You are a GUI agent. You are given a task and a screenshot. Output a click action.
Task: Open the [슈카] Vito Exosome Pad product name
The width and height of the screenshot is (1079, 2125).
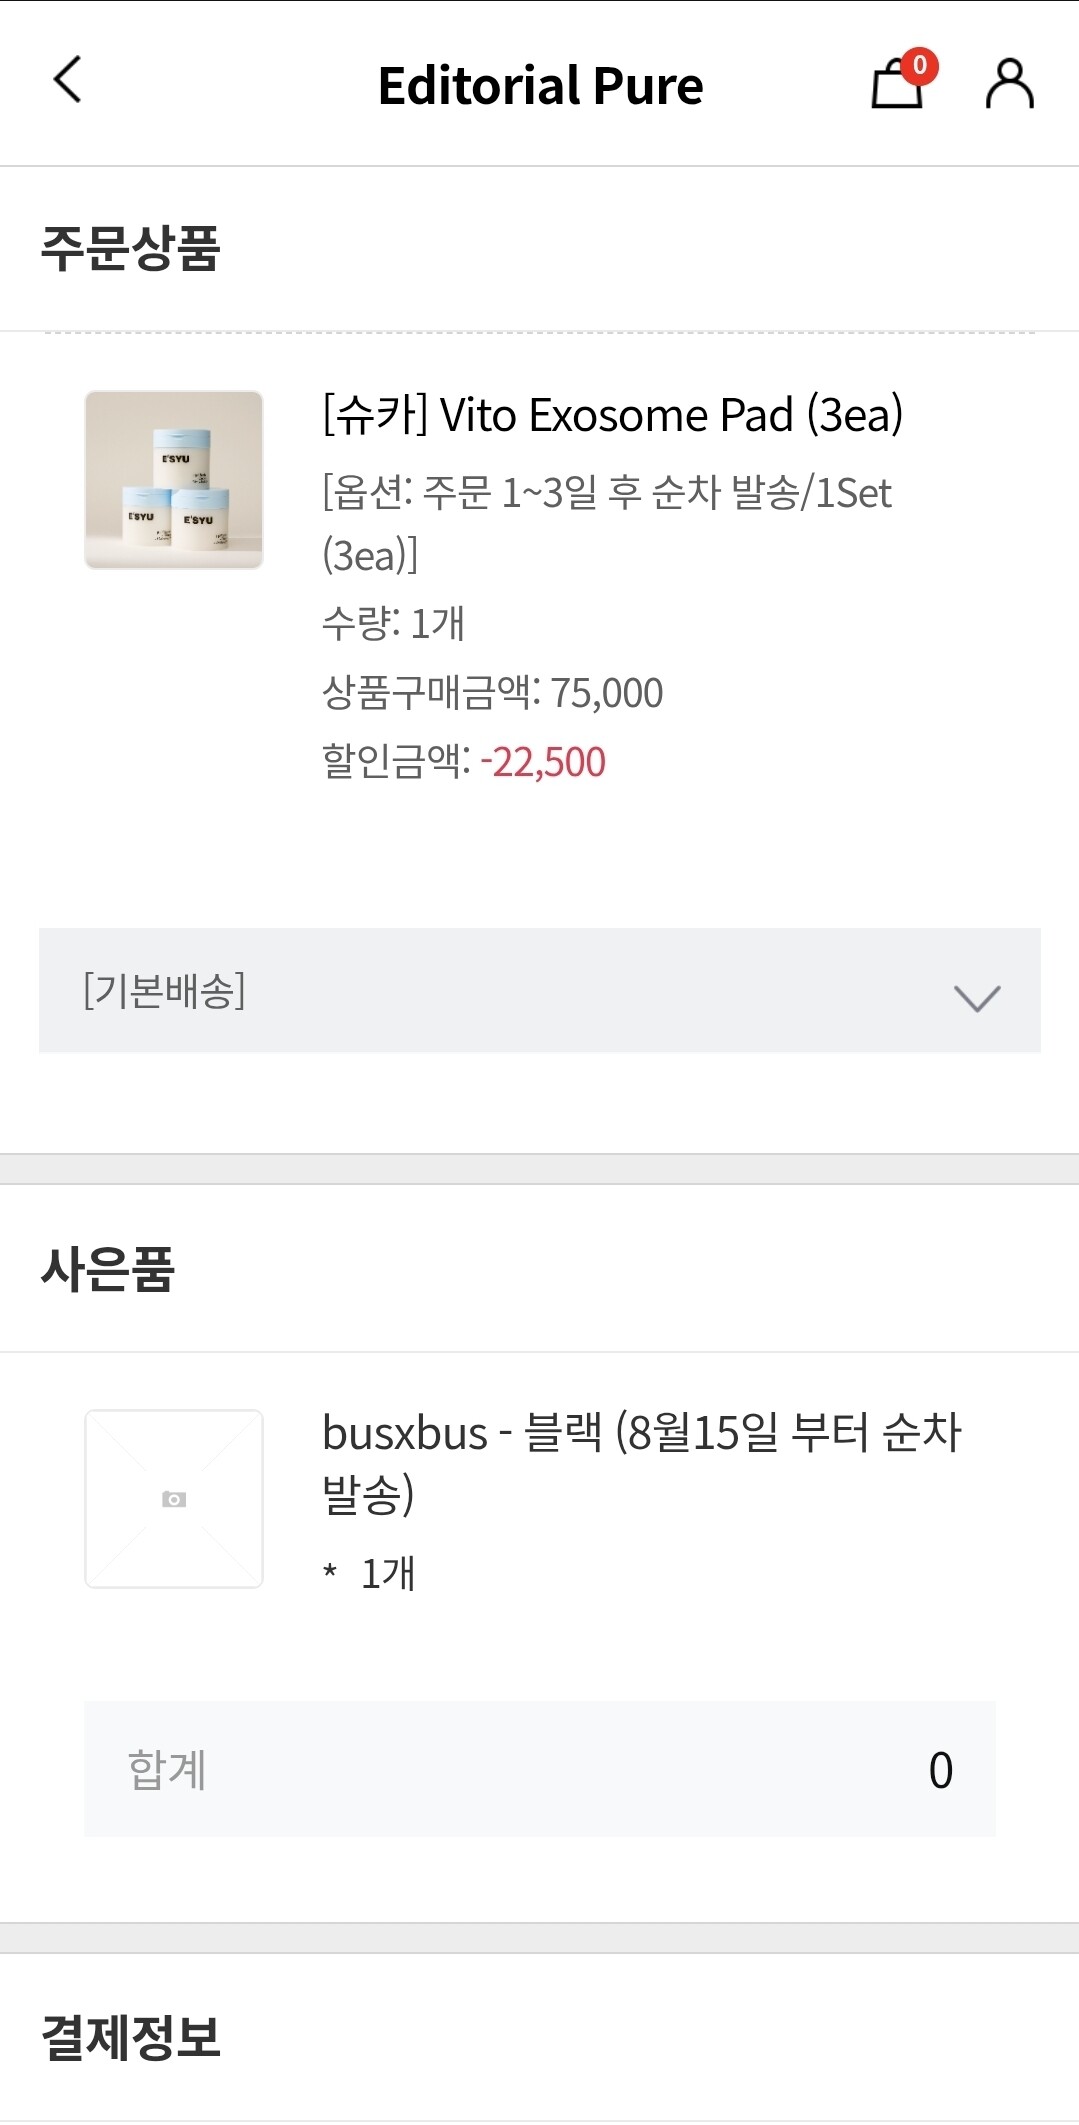pyautogui.click(x=612, y=415)
